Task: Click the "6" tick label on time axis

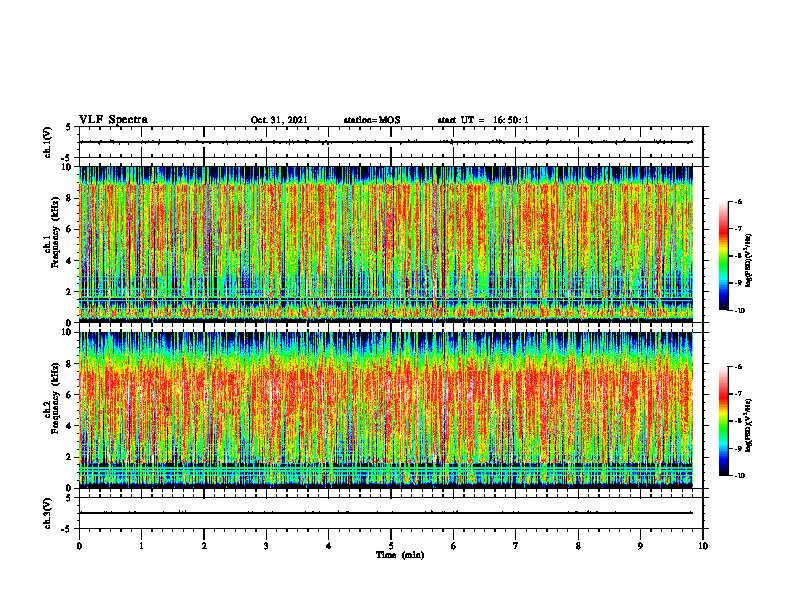Action: click(454, 546)
